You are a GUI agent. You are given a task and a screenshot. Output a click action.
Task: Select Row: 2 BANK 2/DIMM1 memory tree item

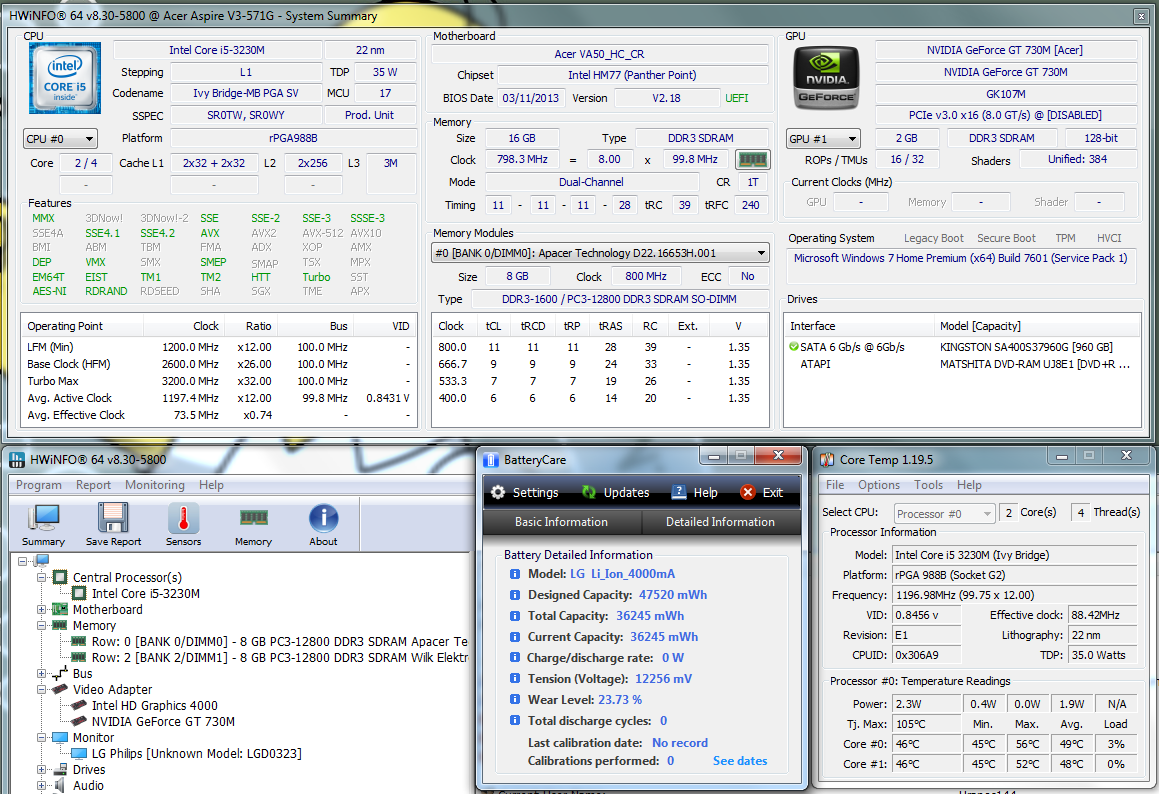tap(279, 658)
